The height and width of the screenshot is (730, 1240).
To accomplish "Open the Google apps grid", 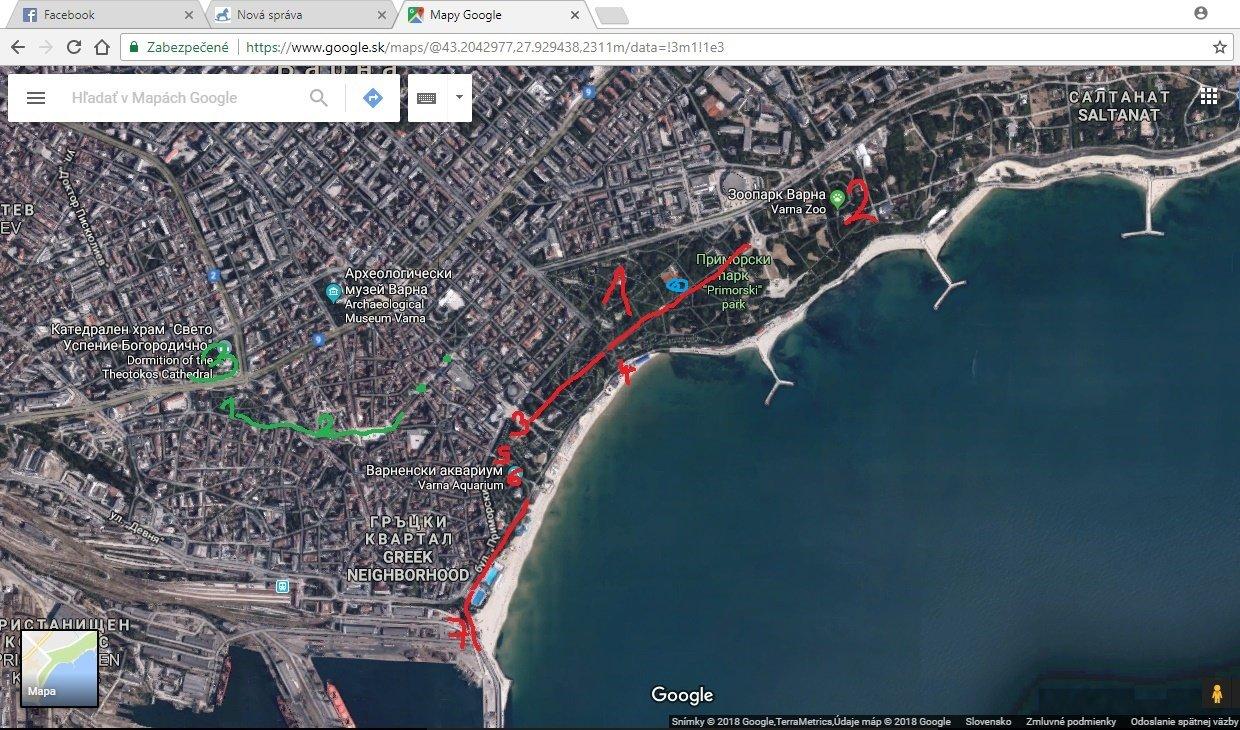I will (x=1208, y=96).
